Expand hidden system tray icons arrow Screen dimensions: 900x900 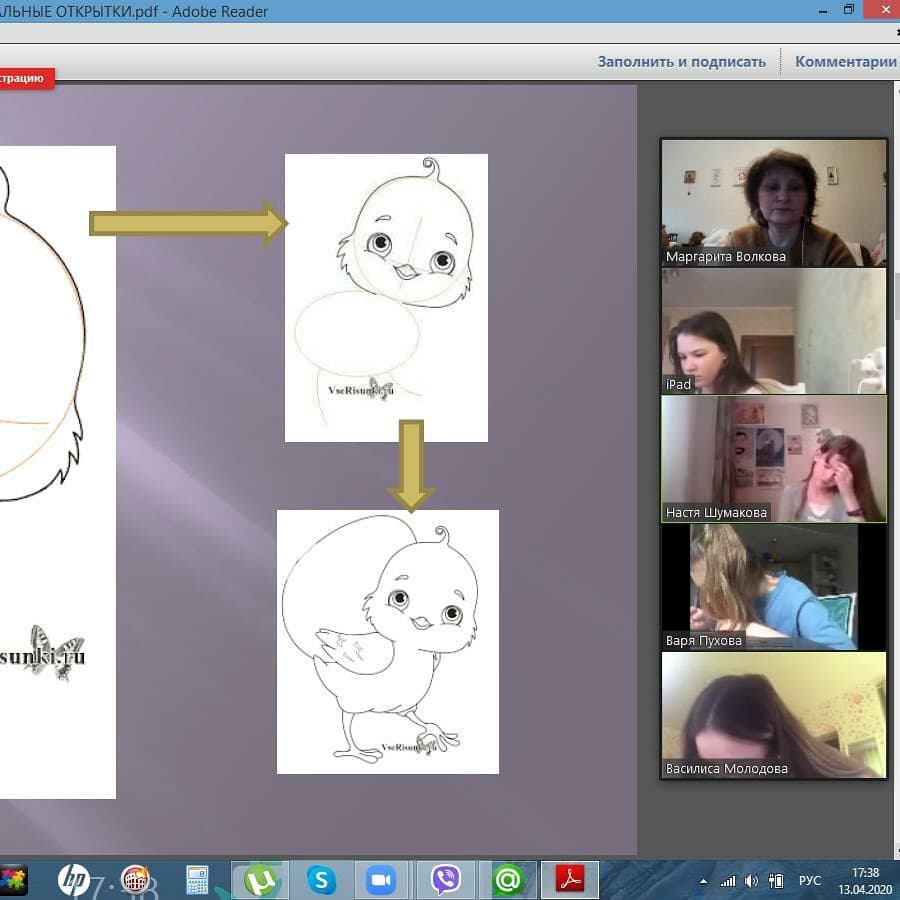click(x=705, y=881)
